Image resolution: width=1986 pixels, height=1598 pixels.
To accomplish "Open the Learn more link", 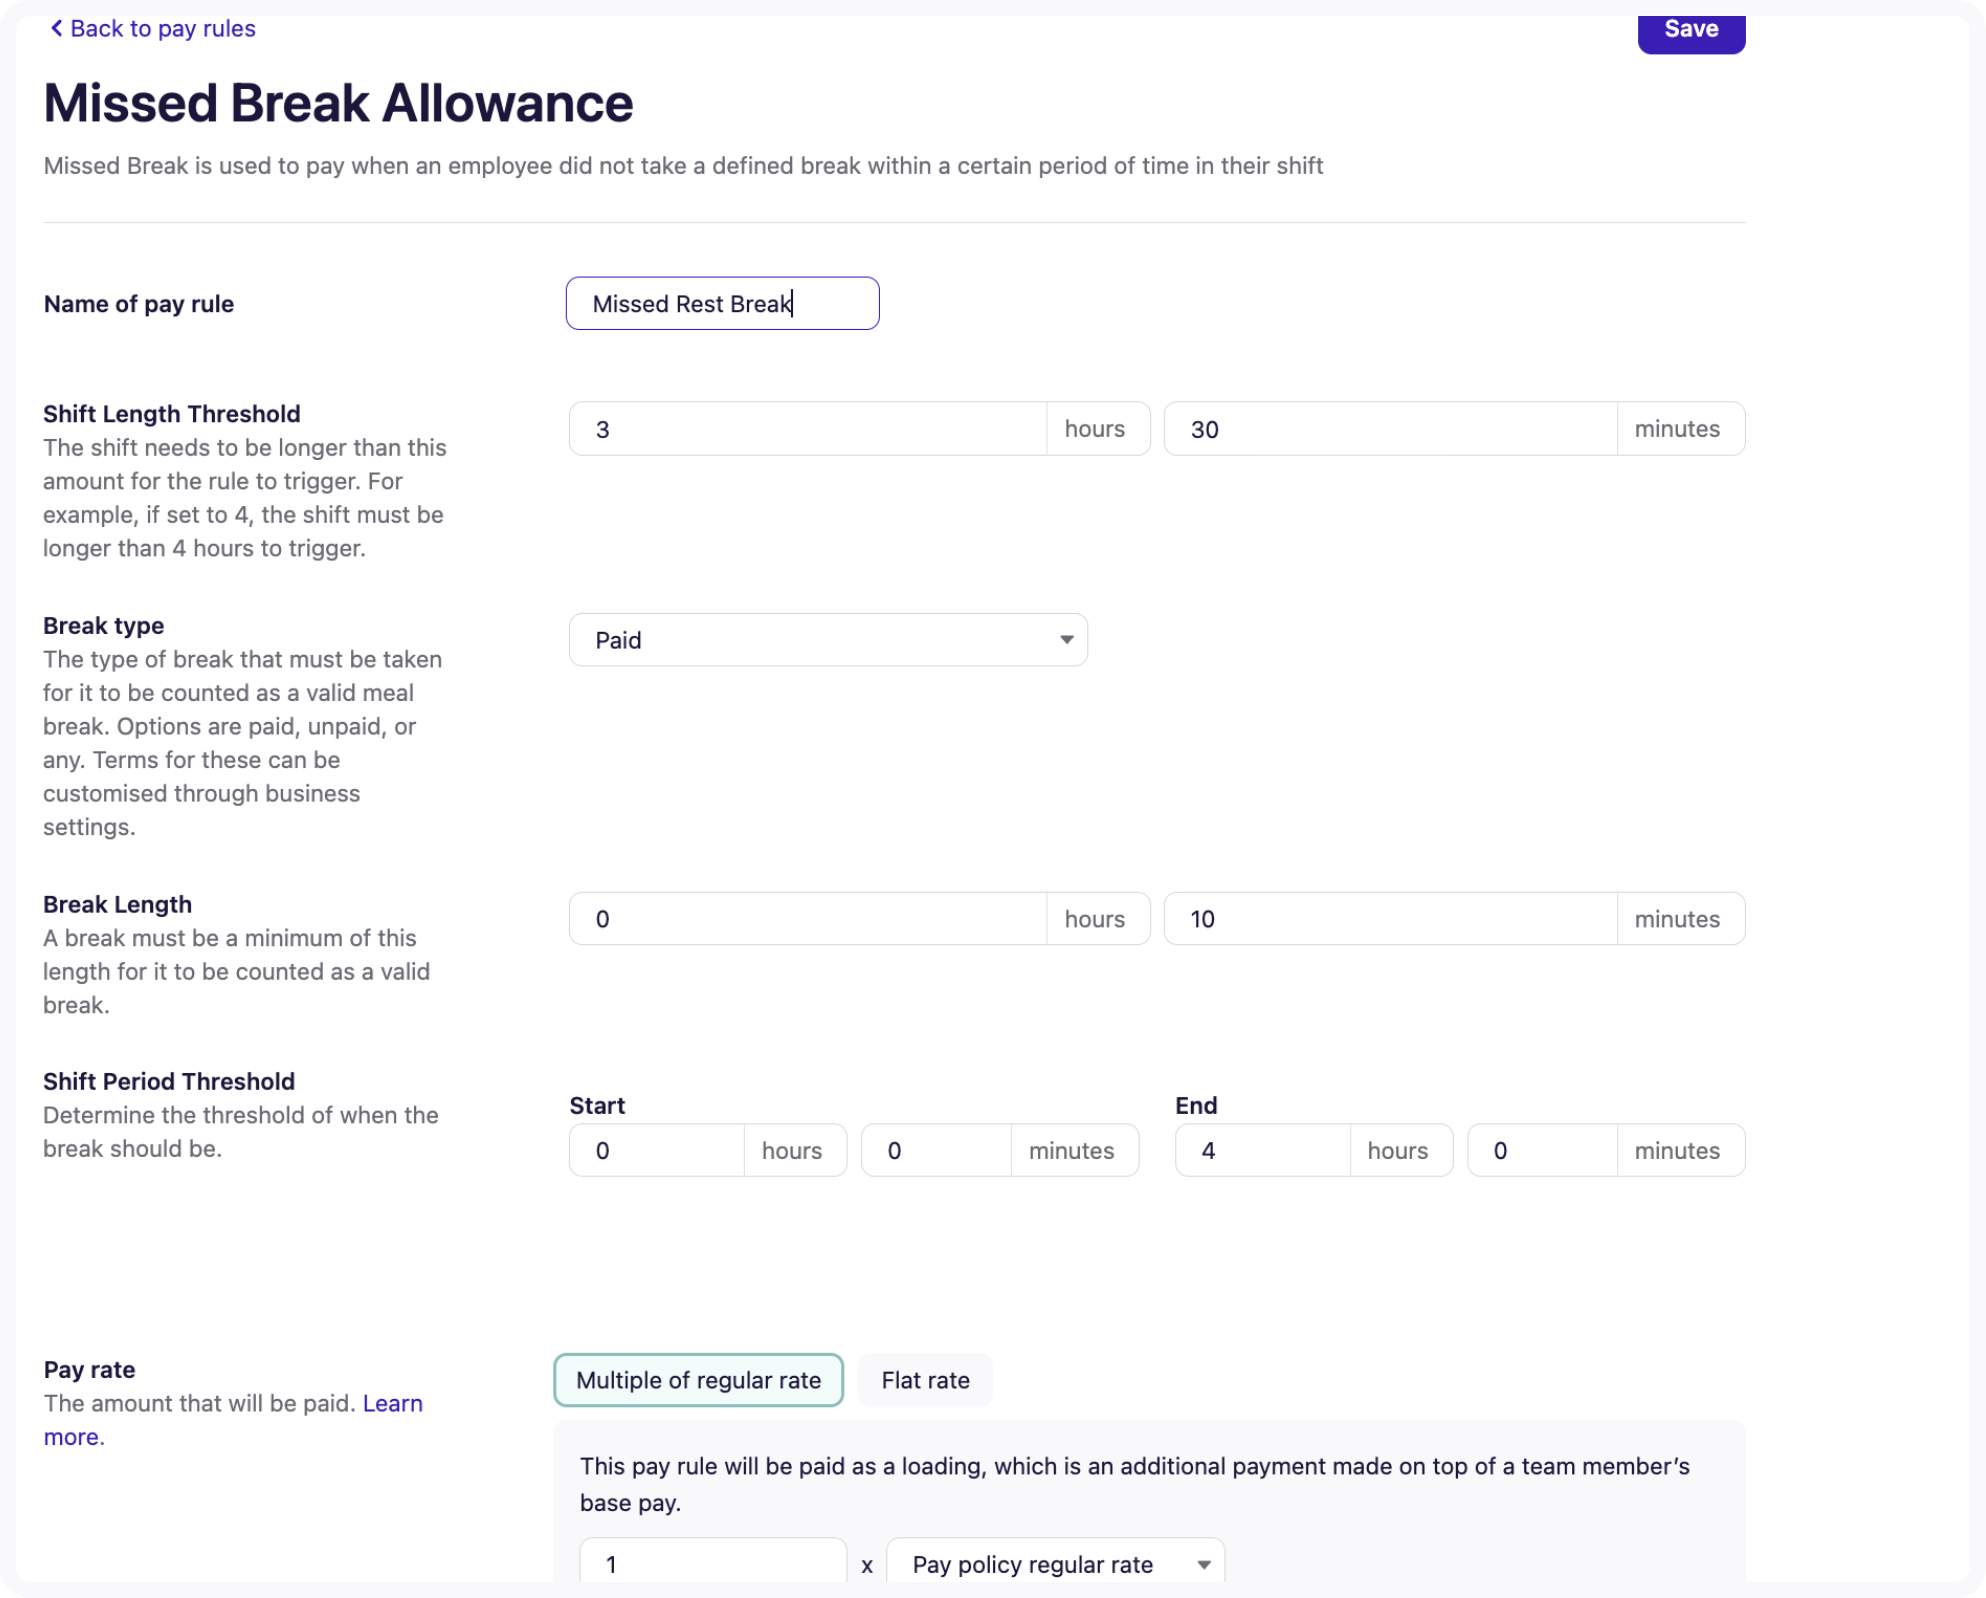I will pyautogui.click(x=392, y=1404).
